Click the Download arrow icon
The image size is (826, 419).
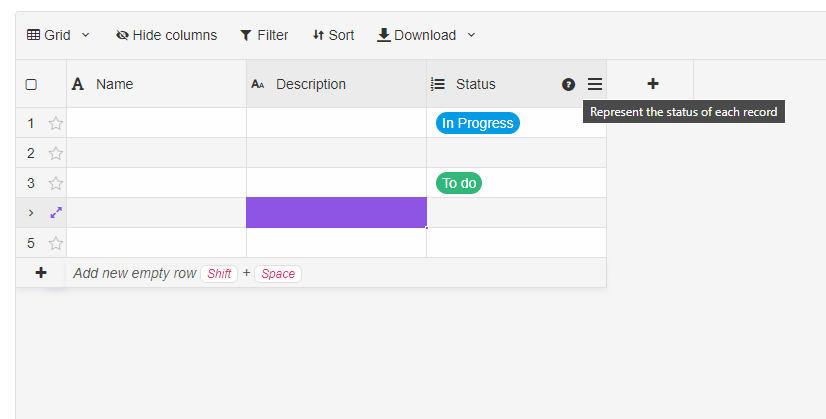click(384, 35)
